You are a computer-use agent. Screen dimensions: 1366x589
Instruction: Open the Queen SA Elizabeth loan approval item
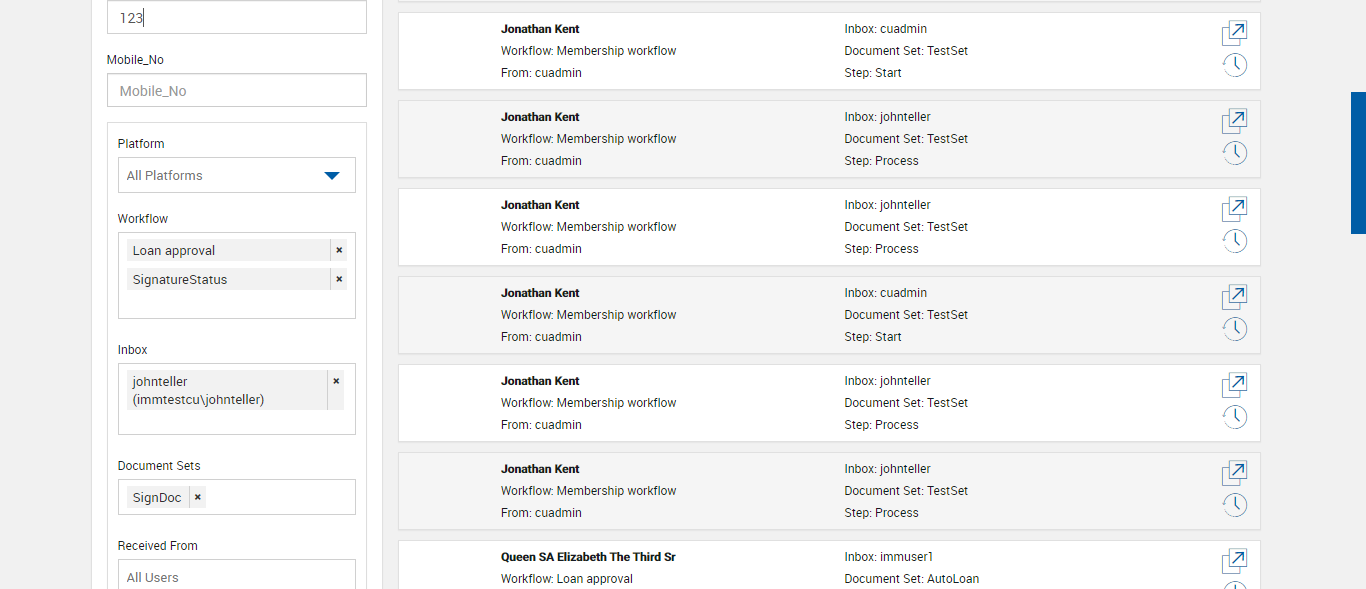[1234, 561]
